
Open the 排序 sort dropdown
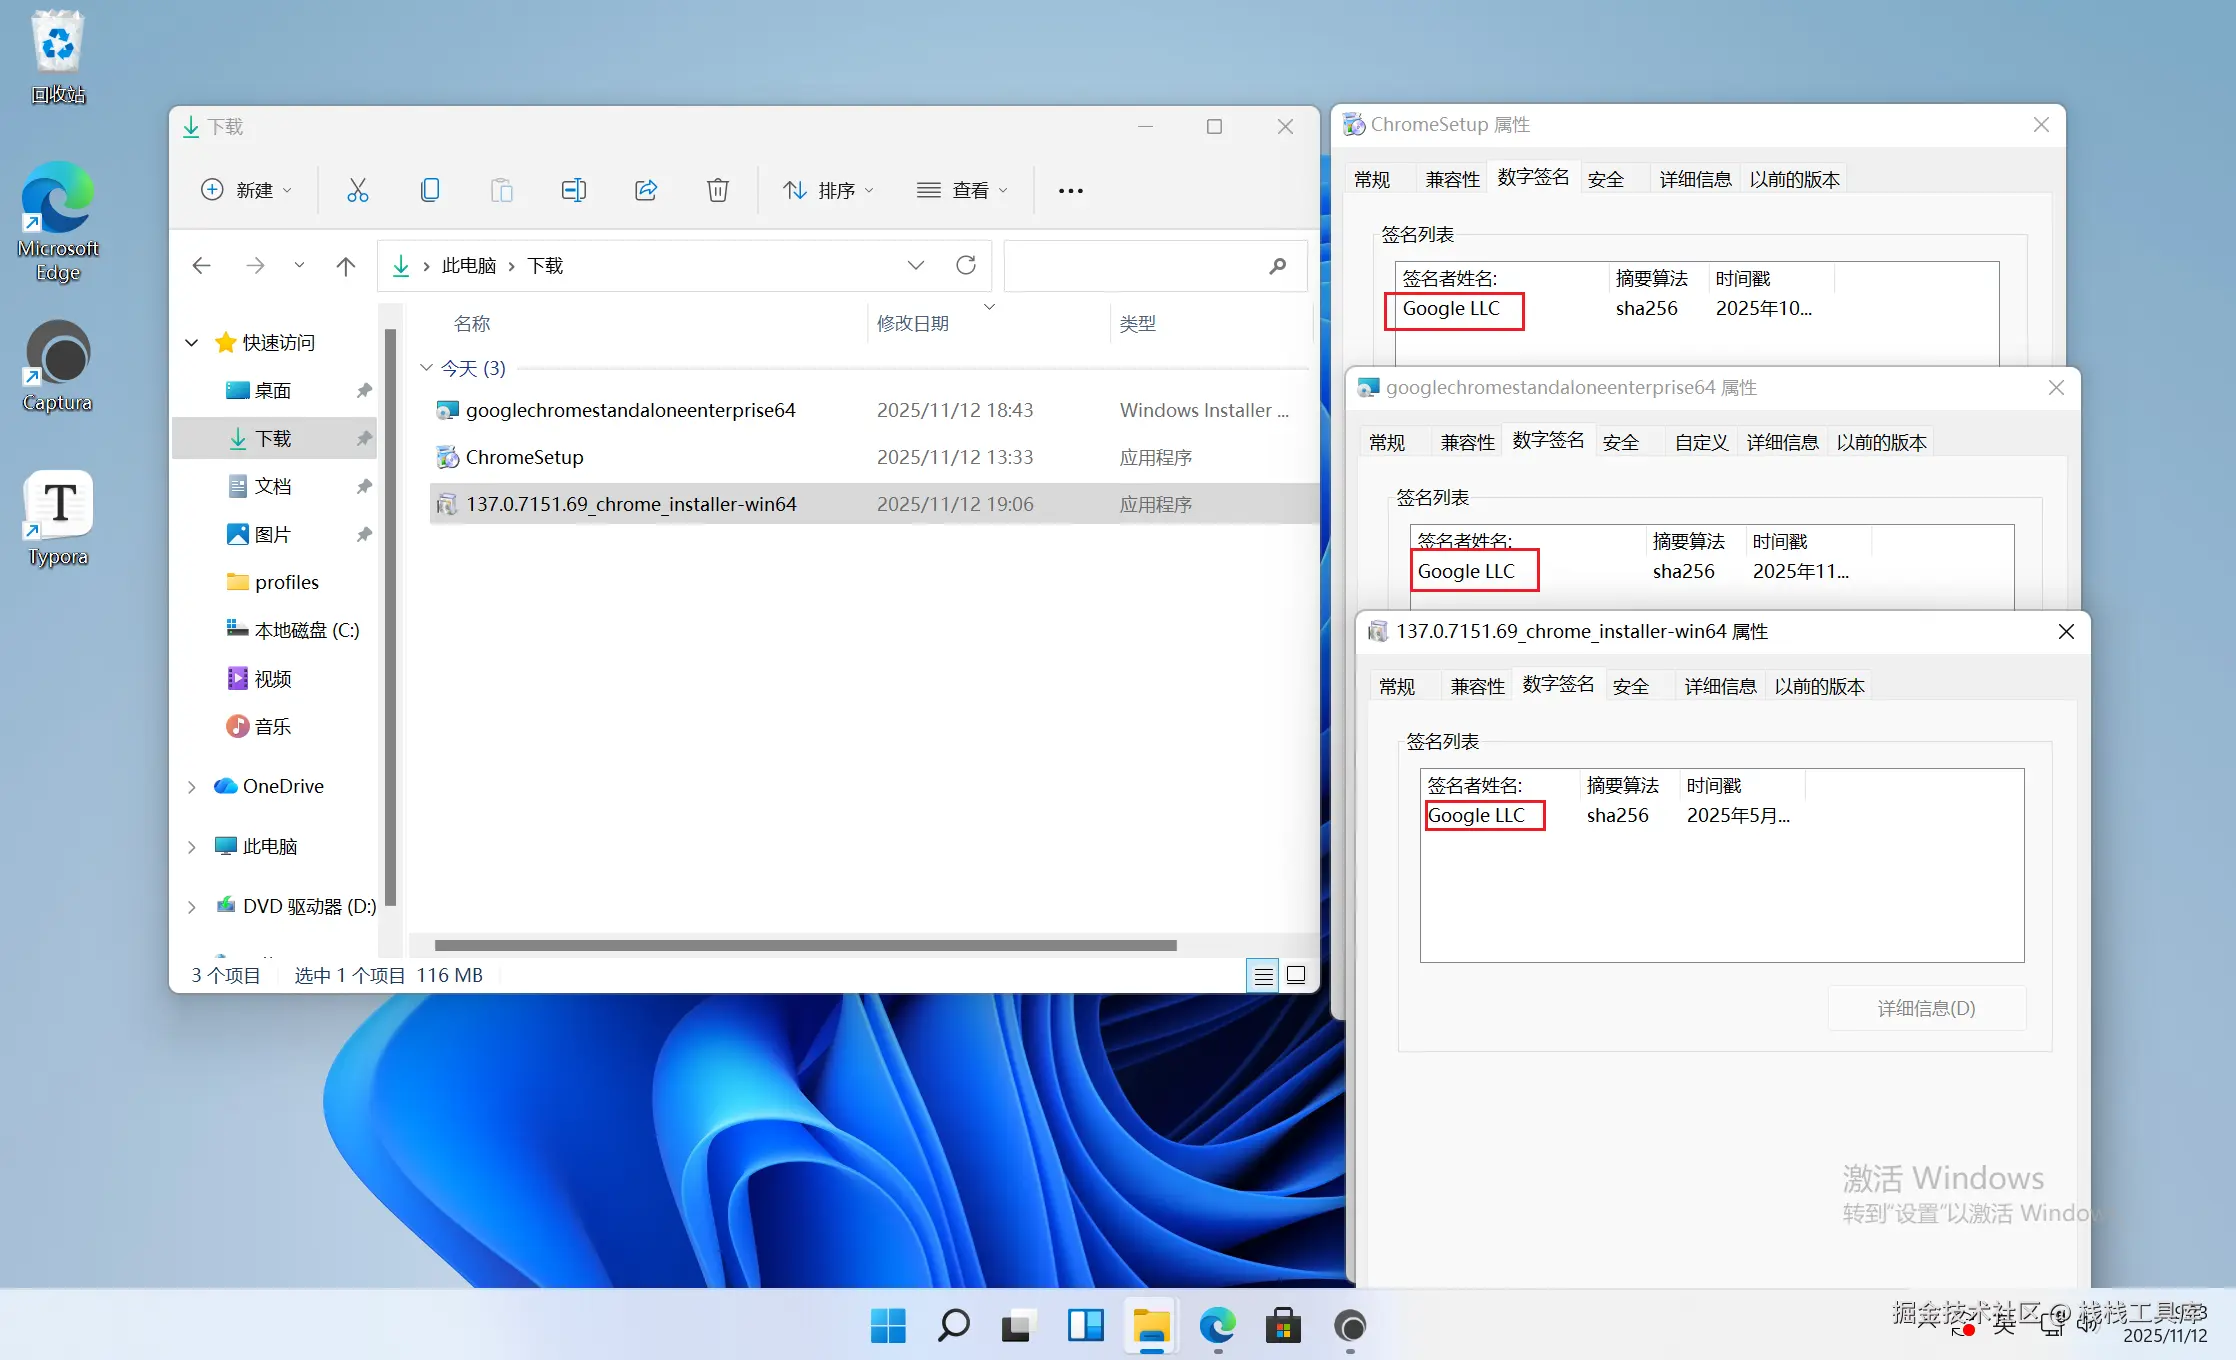point(828,190)
